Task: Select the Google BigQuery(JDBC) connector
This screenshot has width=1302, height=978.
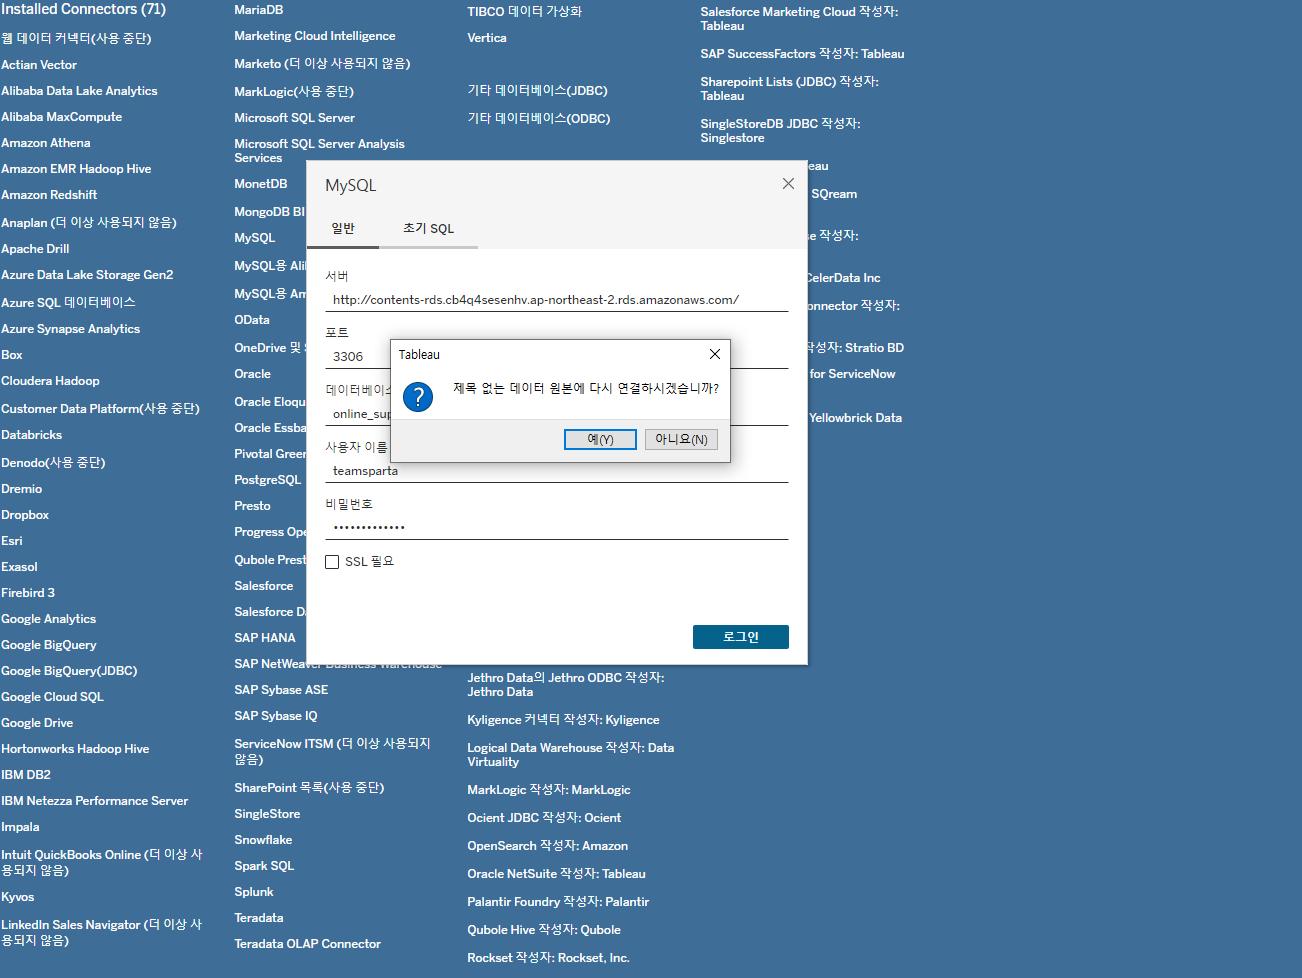Action: coord(69,671)
